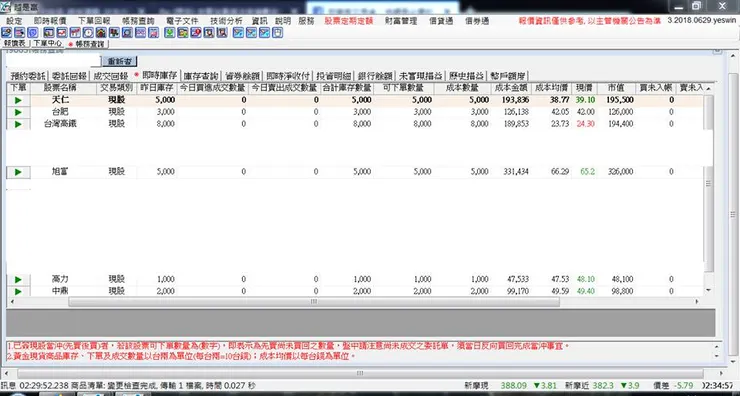Viewport: 740px width, 396px height.
Task: Open the 服務 menu
Action: tap(306, 21)
